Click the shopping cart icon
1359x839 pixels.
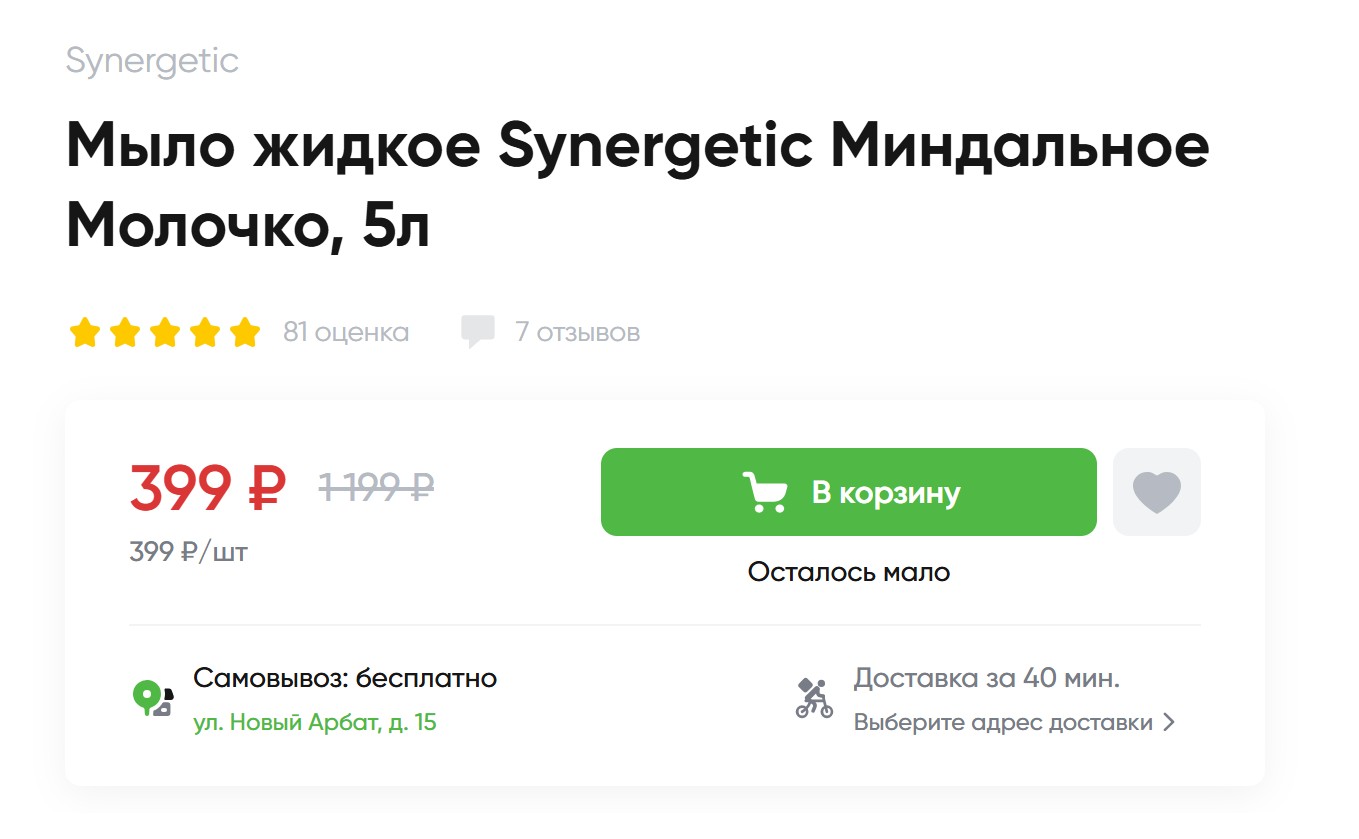tap(766, 492)
